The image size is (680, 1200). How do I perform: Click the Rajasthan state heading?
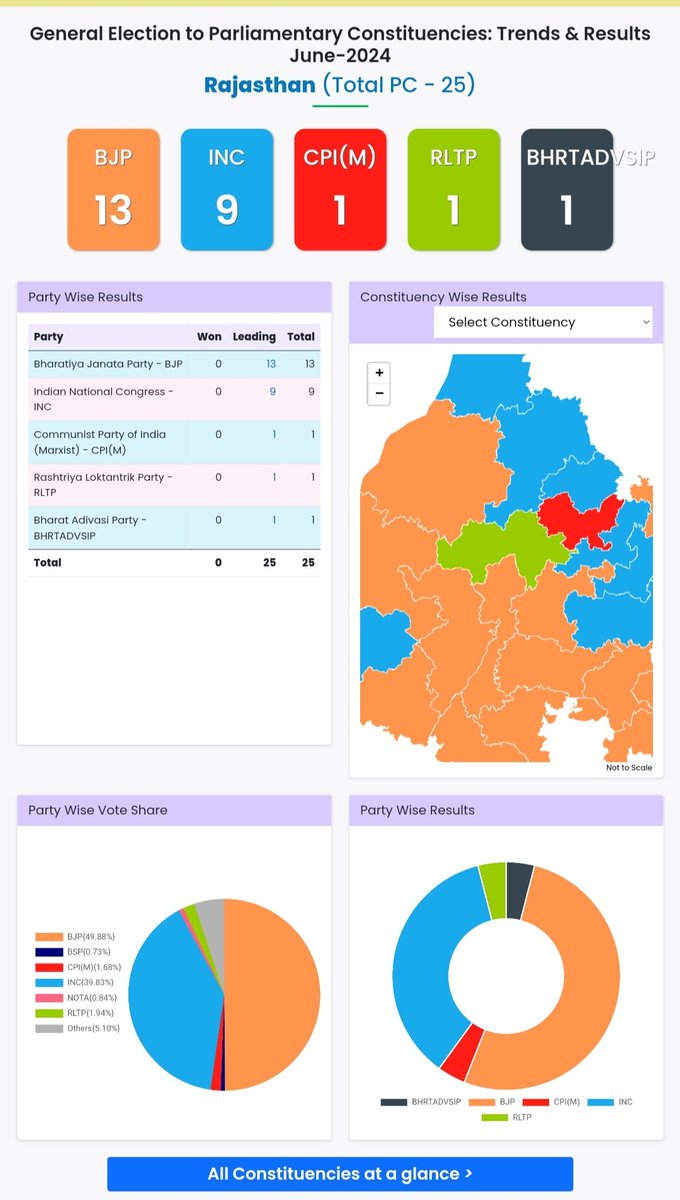pyautogui.click(x=260, y=84)
